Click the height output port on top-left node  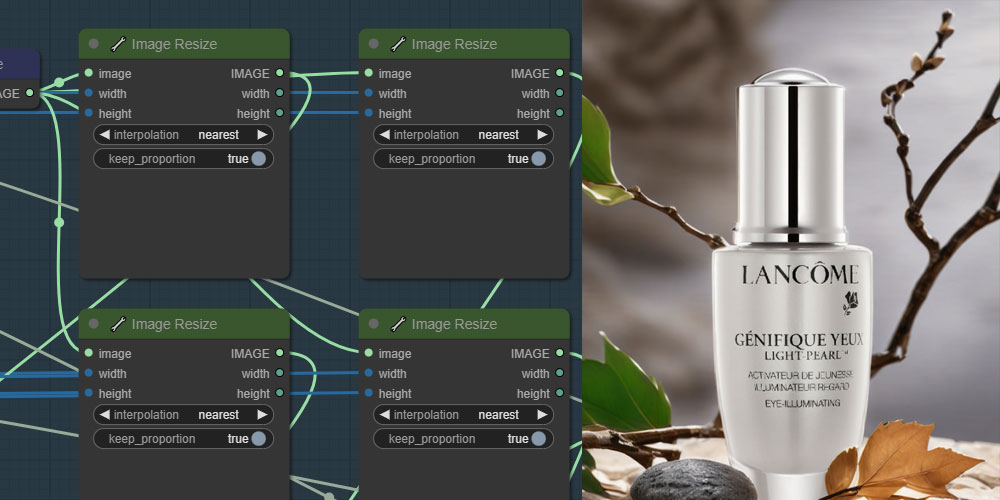(x=279, y=113)
